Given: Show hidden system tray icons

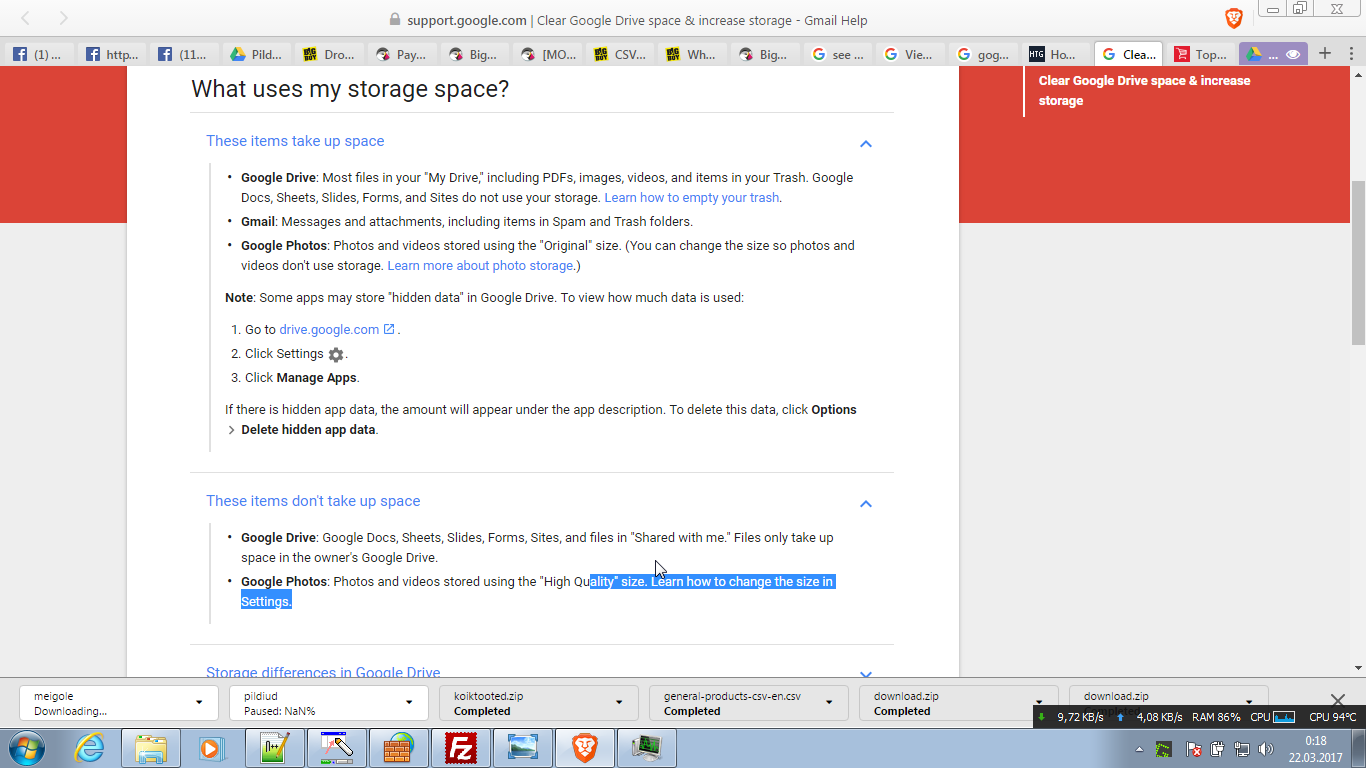Looking at the screenshot, I should [x=1140, y=749].
